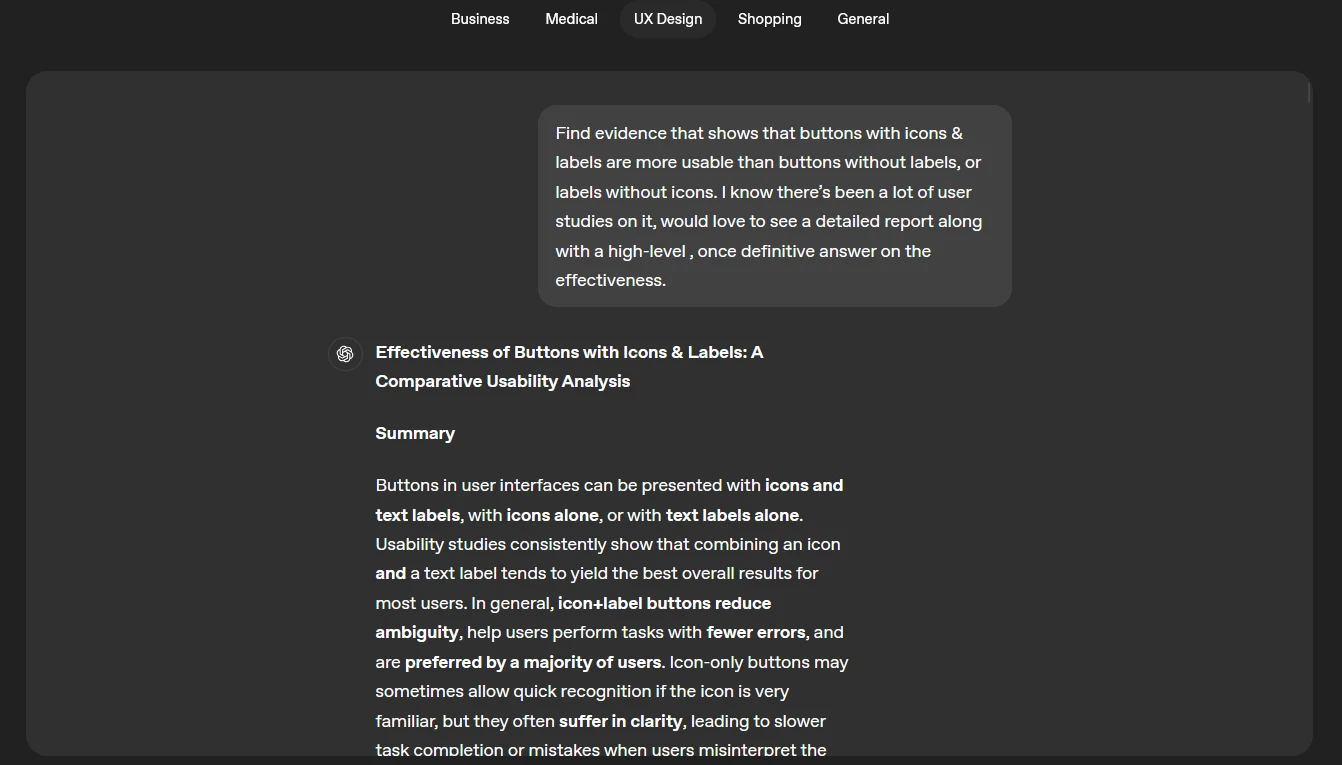
Task: Switch to the Shopping tab
Action: tap(769, 19)
